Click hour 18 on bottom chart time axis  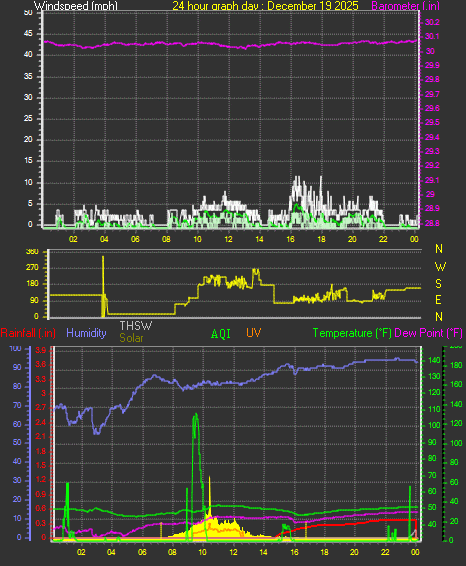[x=324, y=552]
